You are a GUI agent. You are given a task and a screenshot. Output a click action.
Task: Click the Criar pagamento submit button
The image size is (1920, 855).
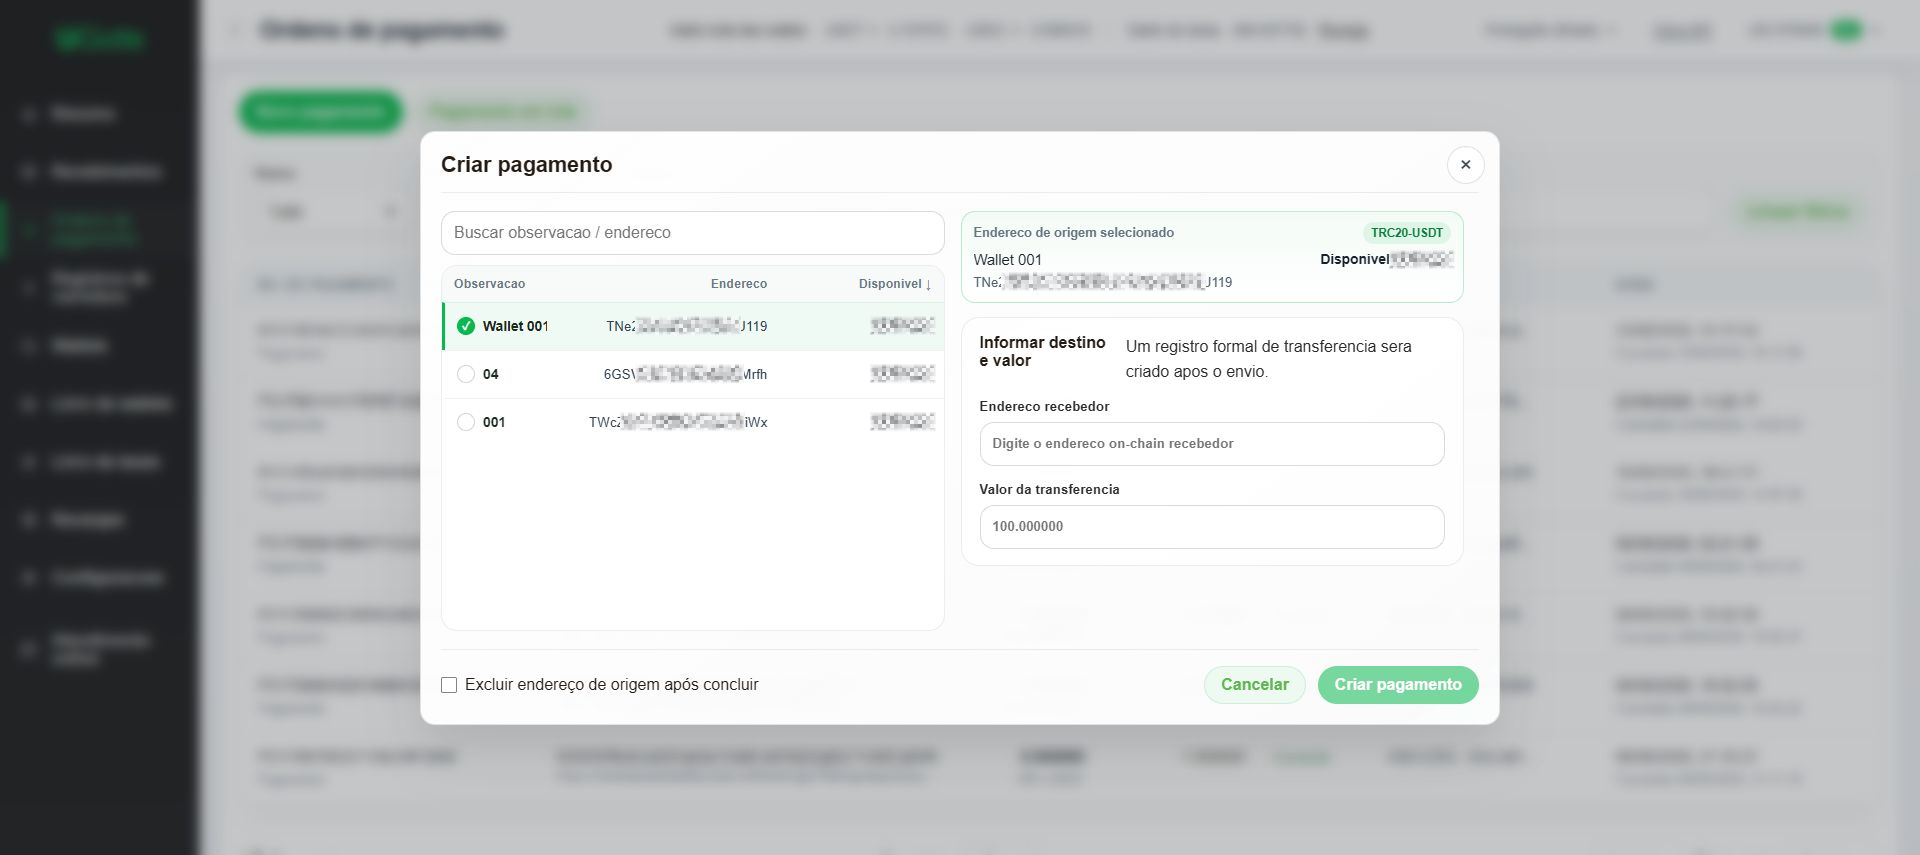1398,685
